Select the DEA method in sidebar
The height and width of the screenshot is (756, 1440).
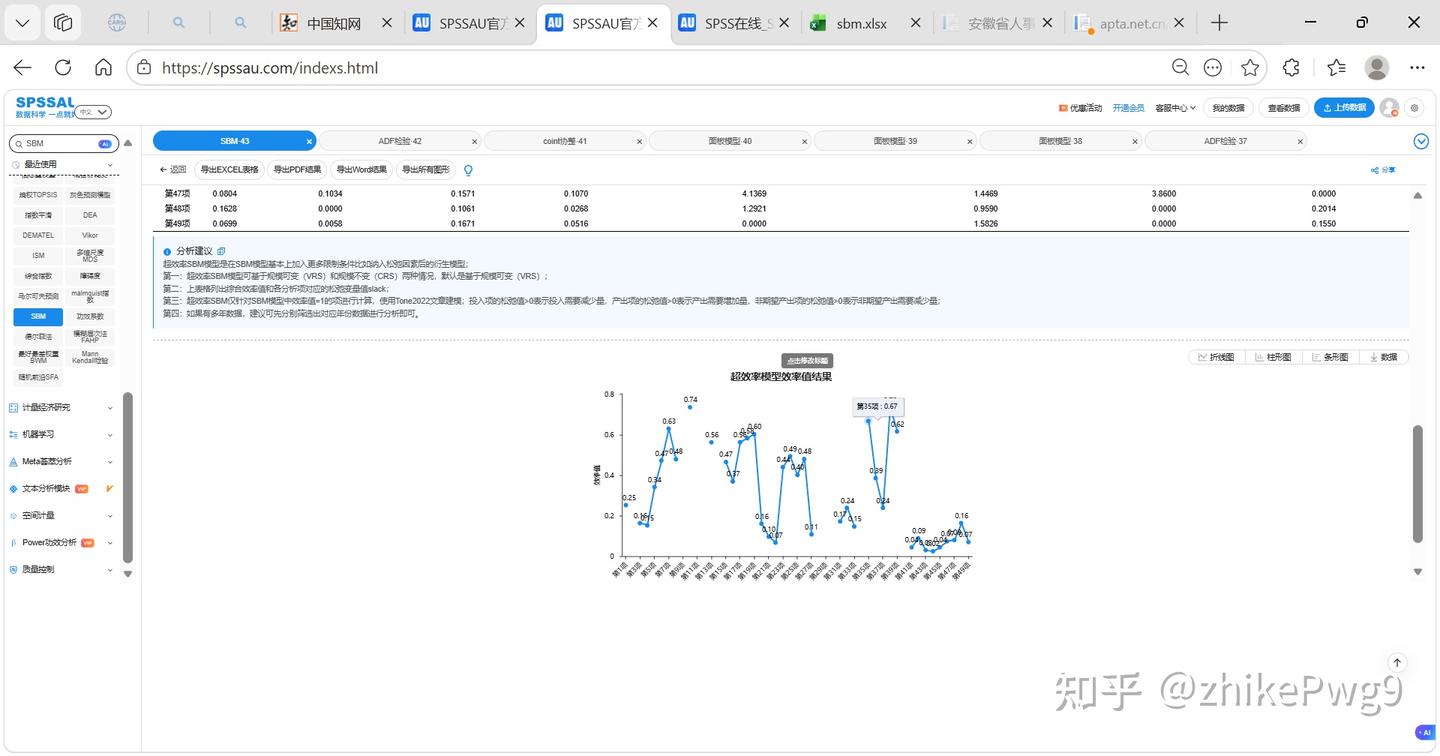tap(90, 215)
